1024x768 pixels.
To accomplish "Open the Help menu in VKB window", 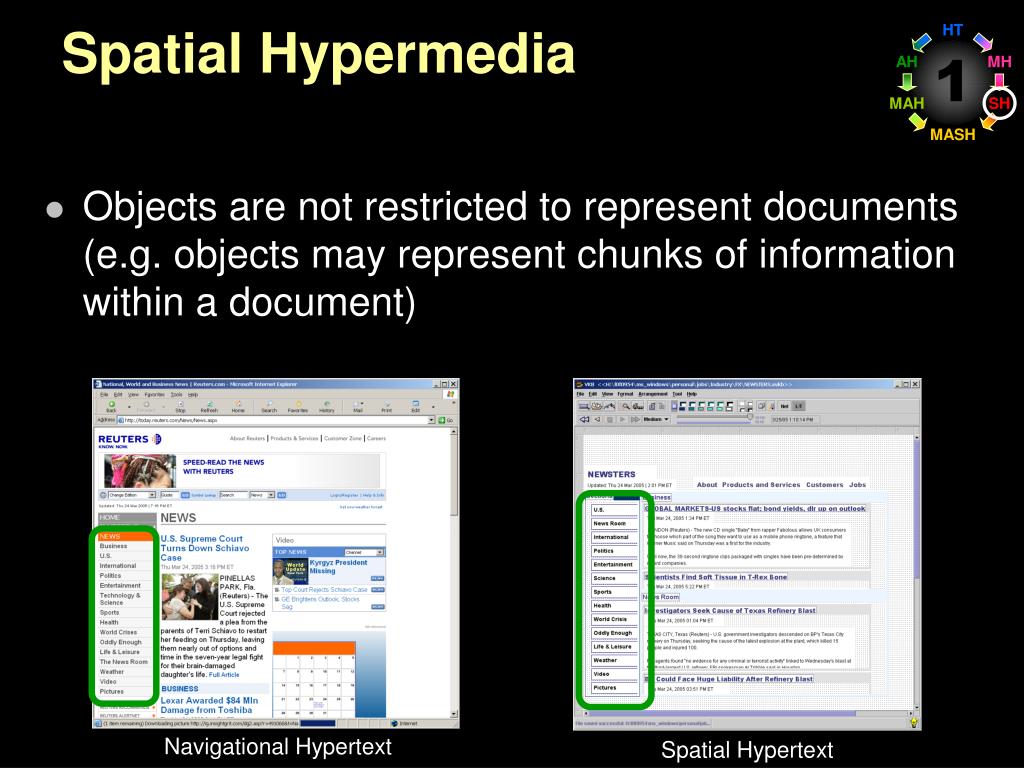I will [x=692, y=394].
